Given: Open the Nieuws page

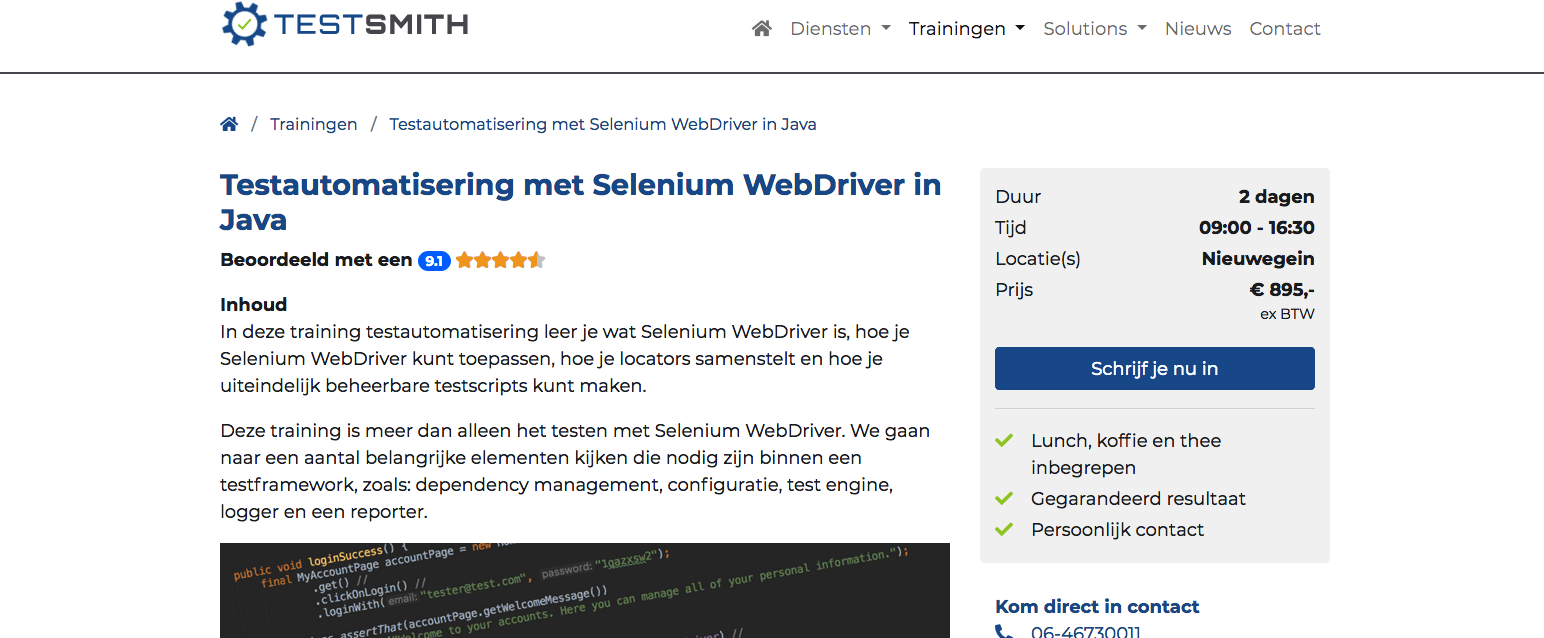Looking at the screenshot, I should click(x=1198, y=29).
